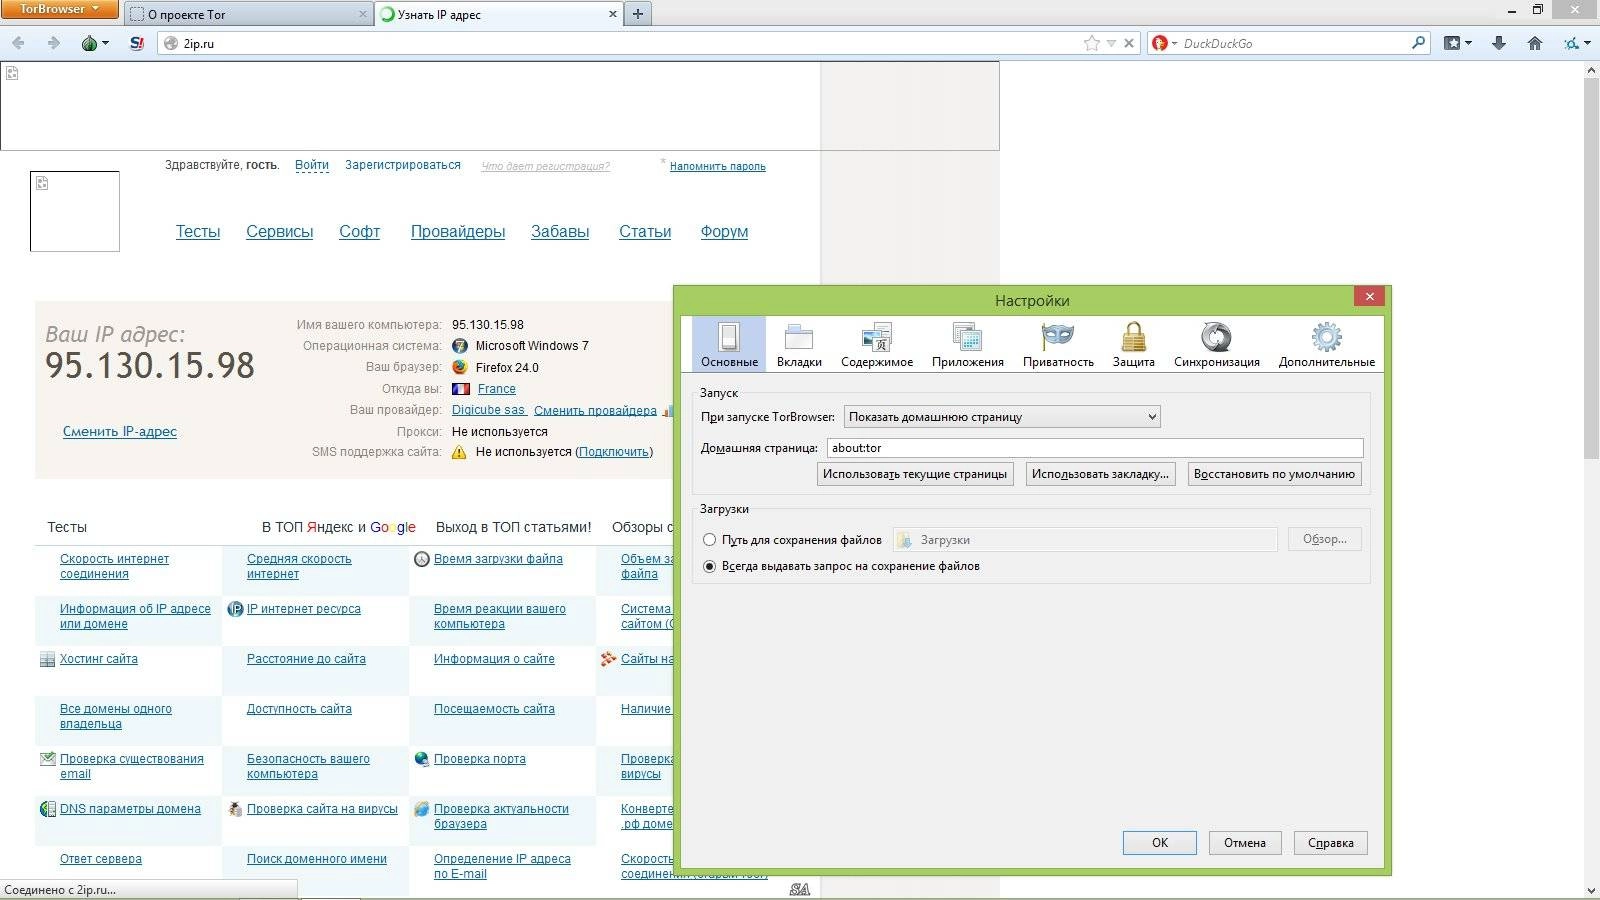
Task: Open the Дополнительные gear panel
Action: click(x=1326, y=344)
